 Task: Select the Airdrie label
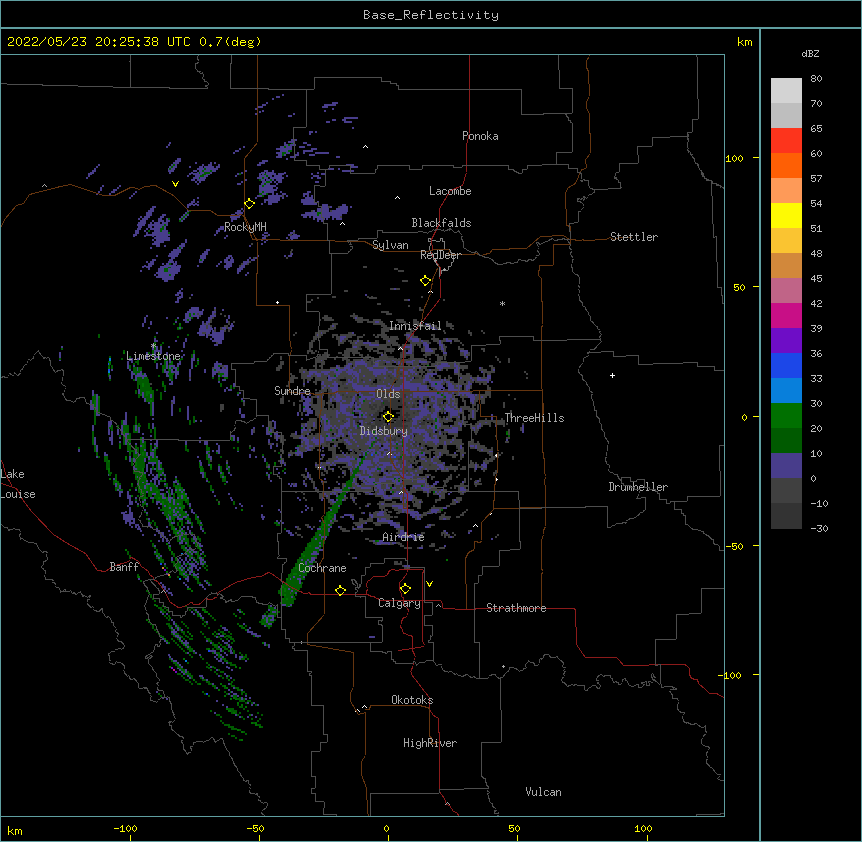coord(404,537)
